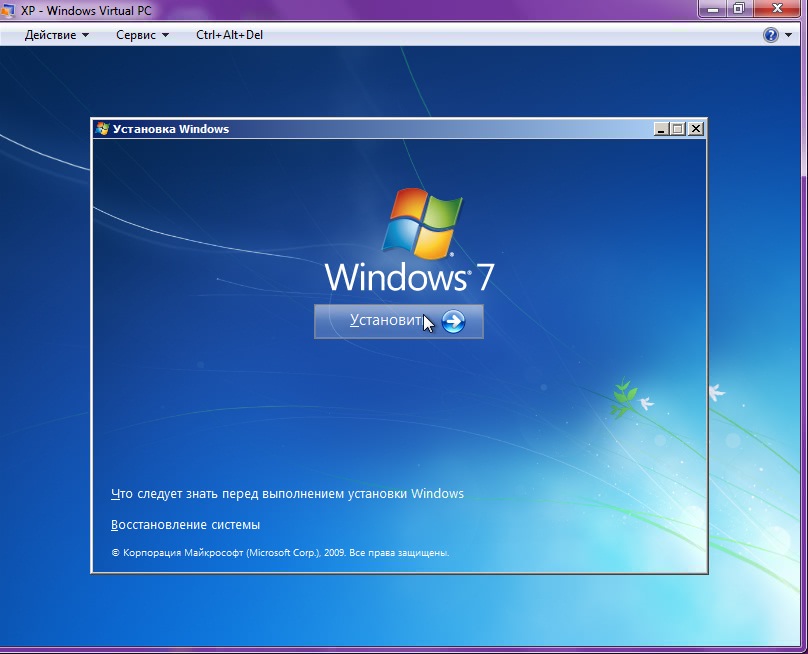The image size is (808, 654).
Task: Click the Установить install button
Action: coord(398,321)
